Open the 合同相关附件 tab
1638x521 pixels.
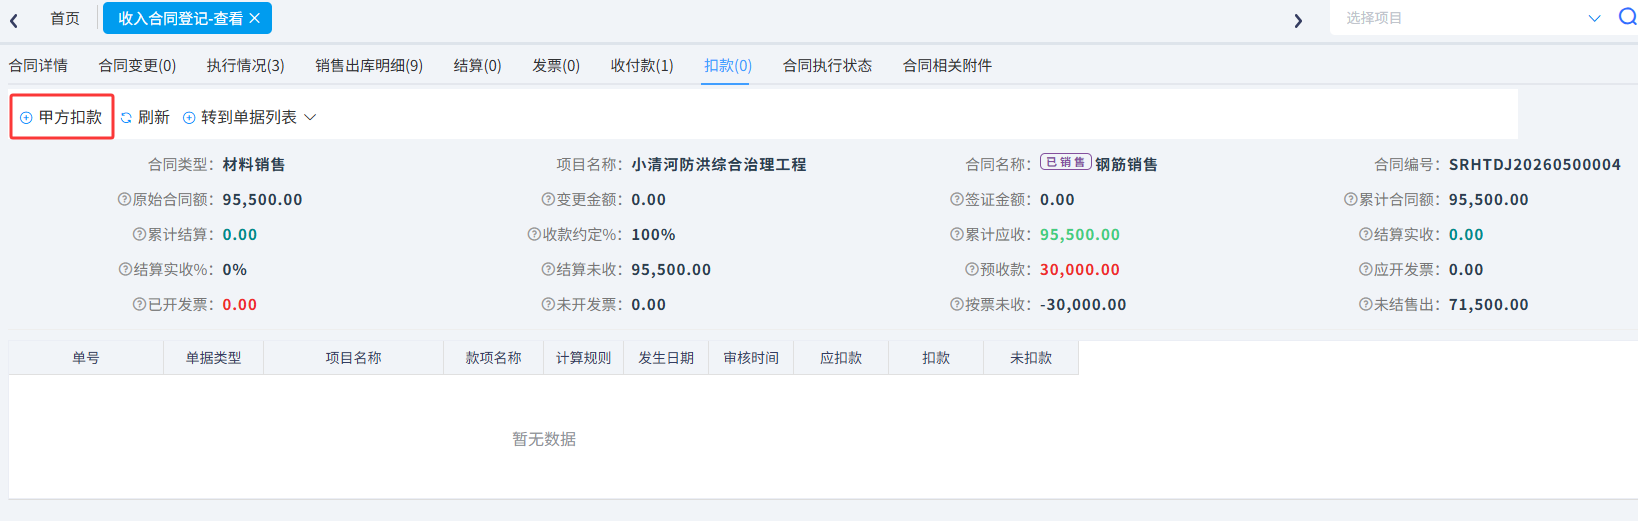click(x=947, y=65)
